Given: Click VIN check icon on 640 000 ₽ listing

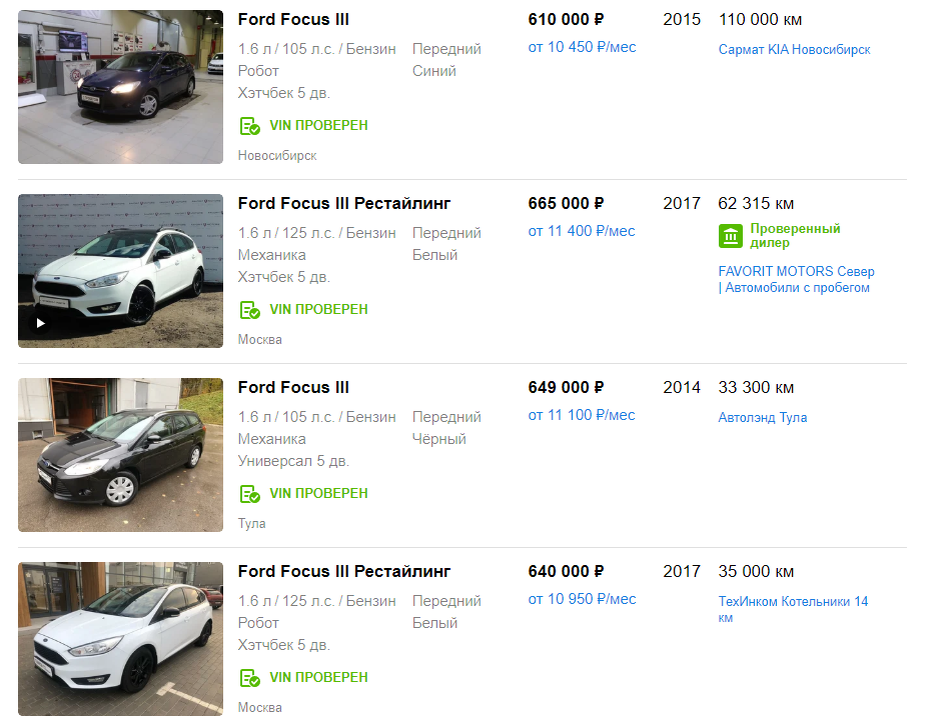Looking at the screenshot, I should pyautogui.click(x=249, y=678).
